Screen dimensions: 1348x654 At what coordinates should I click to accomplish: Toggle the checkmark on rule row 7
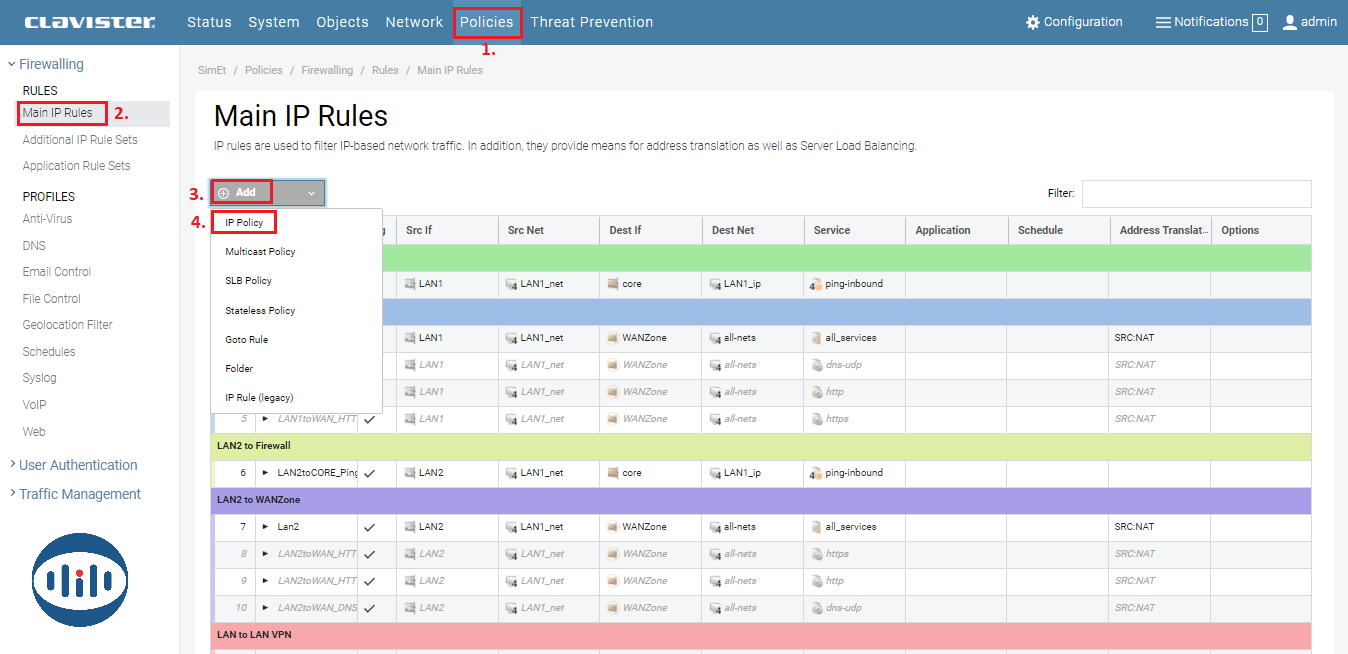(370, 527)
